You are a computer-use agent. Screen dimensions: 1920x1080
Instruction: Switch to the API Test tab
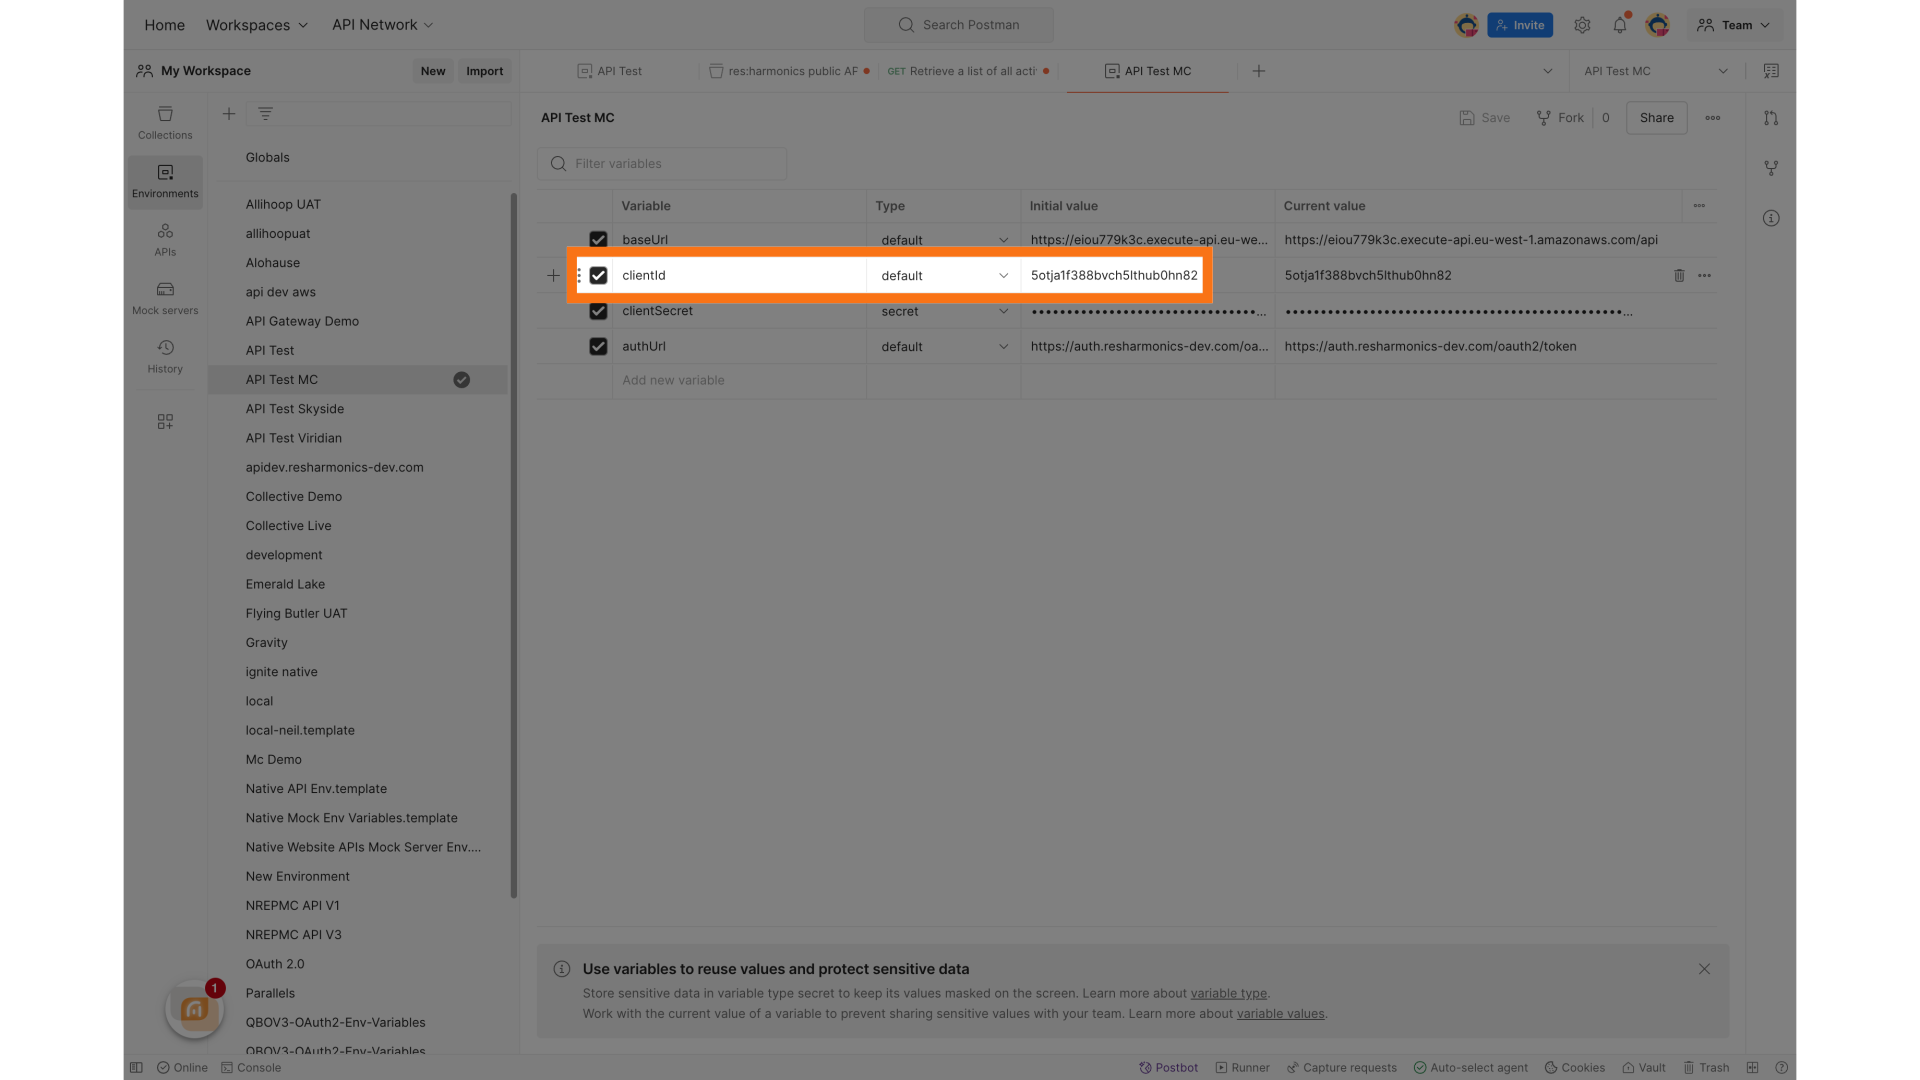610,71
